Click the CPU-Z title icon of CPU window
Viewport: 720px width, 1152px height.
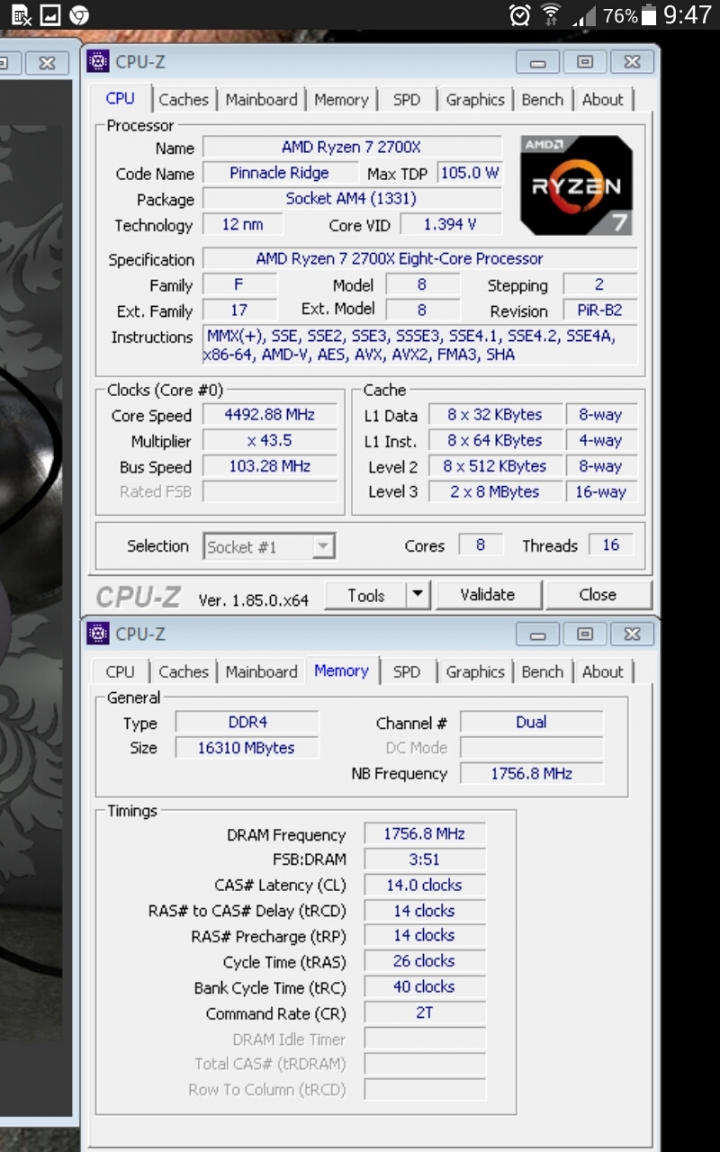(x=98, y=62)
